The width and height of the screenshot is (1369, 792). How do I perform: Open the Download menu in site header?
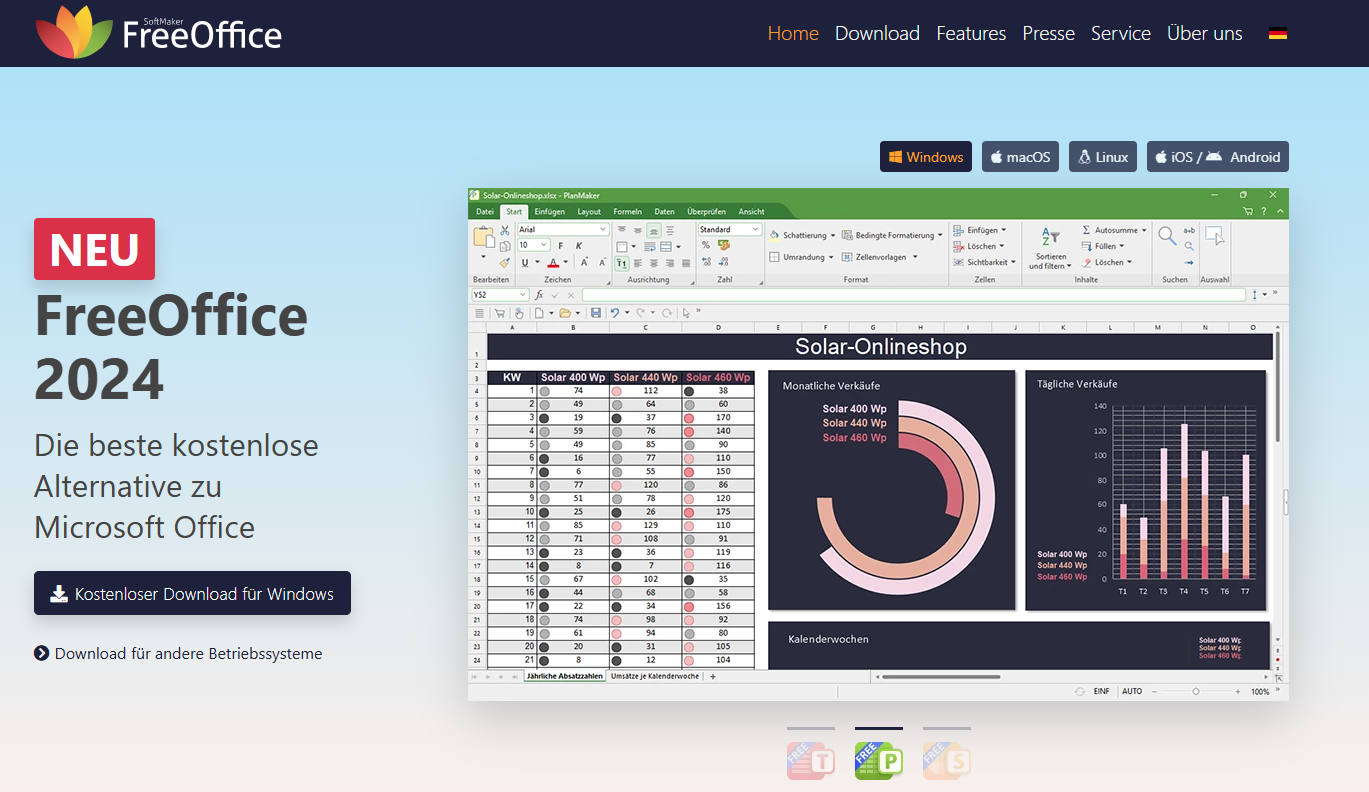coord(877,33)
